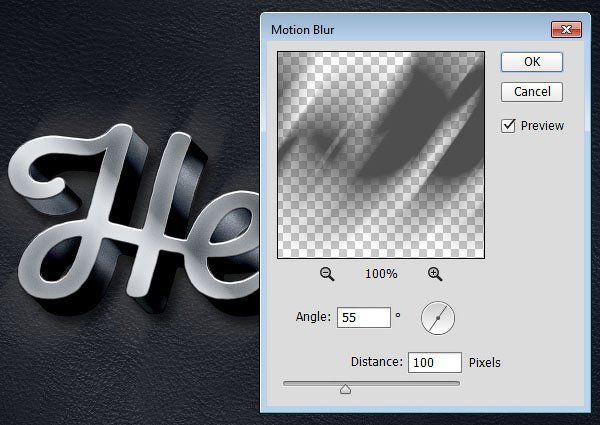Viewport: 600px width, 425px height.
Task: Close the Motion Blur dialog
Action: [x=566, y=29]
